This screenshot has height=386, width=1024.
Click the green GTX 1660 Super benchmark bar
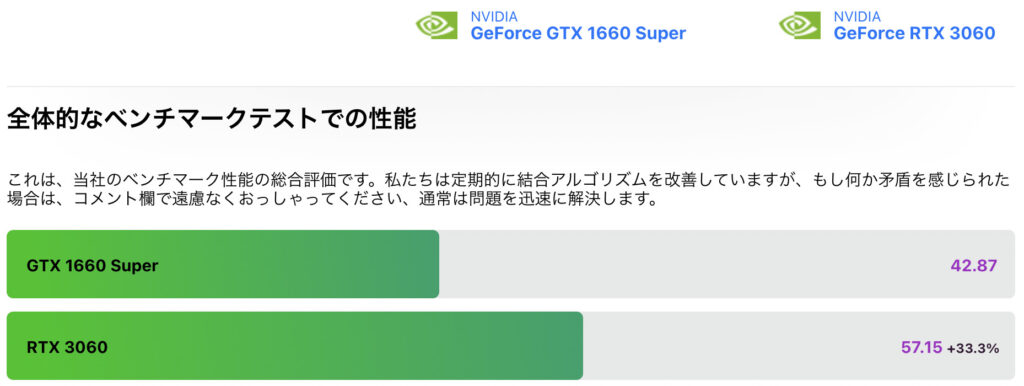(x=223, y=264)
